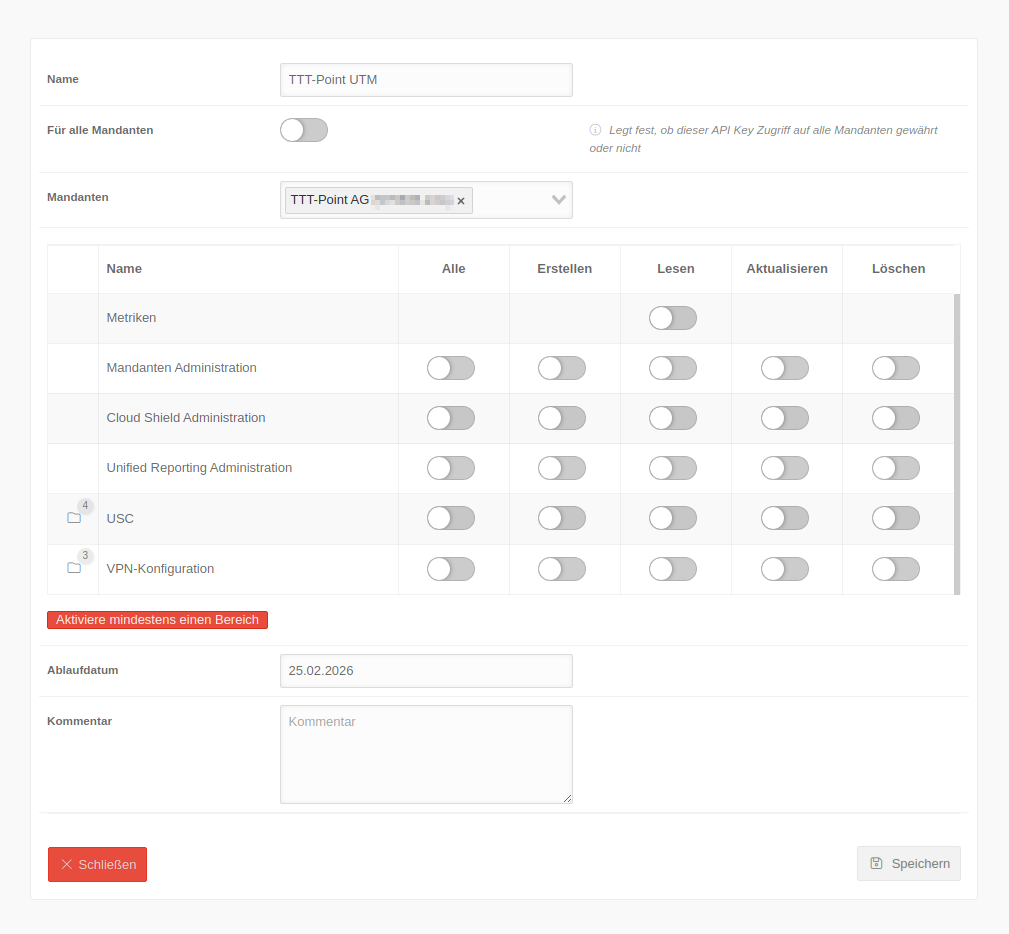Click into the Kommentar text area
Image resolution: width=1009 pixels, height=934 pixels.
pos(426,754)
